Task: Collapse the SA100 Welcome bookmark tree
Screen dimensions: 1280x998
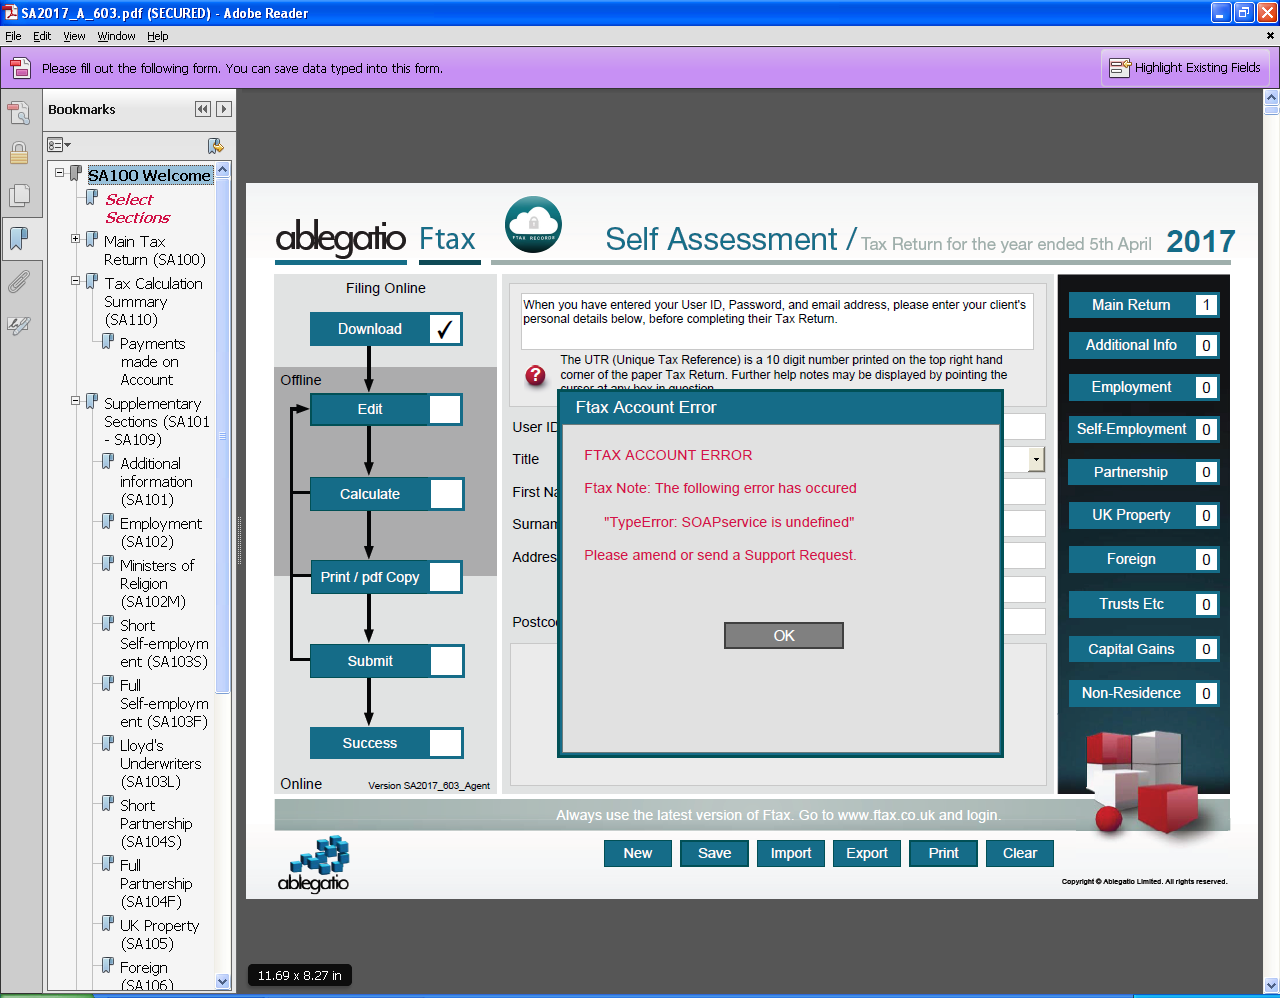Action: tap(59, 173)
